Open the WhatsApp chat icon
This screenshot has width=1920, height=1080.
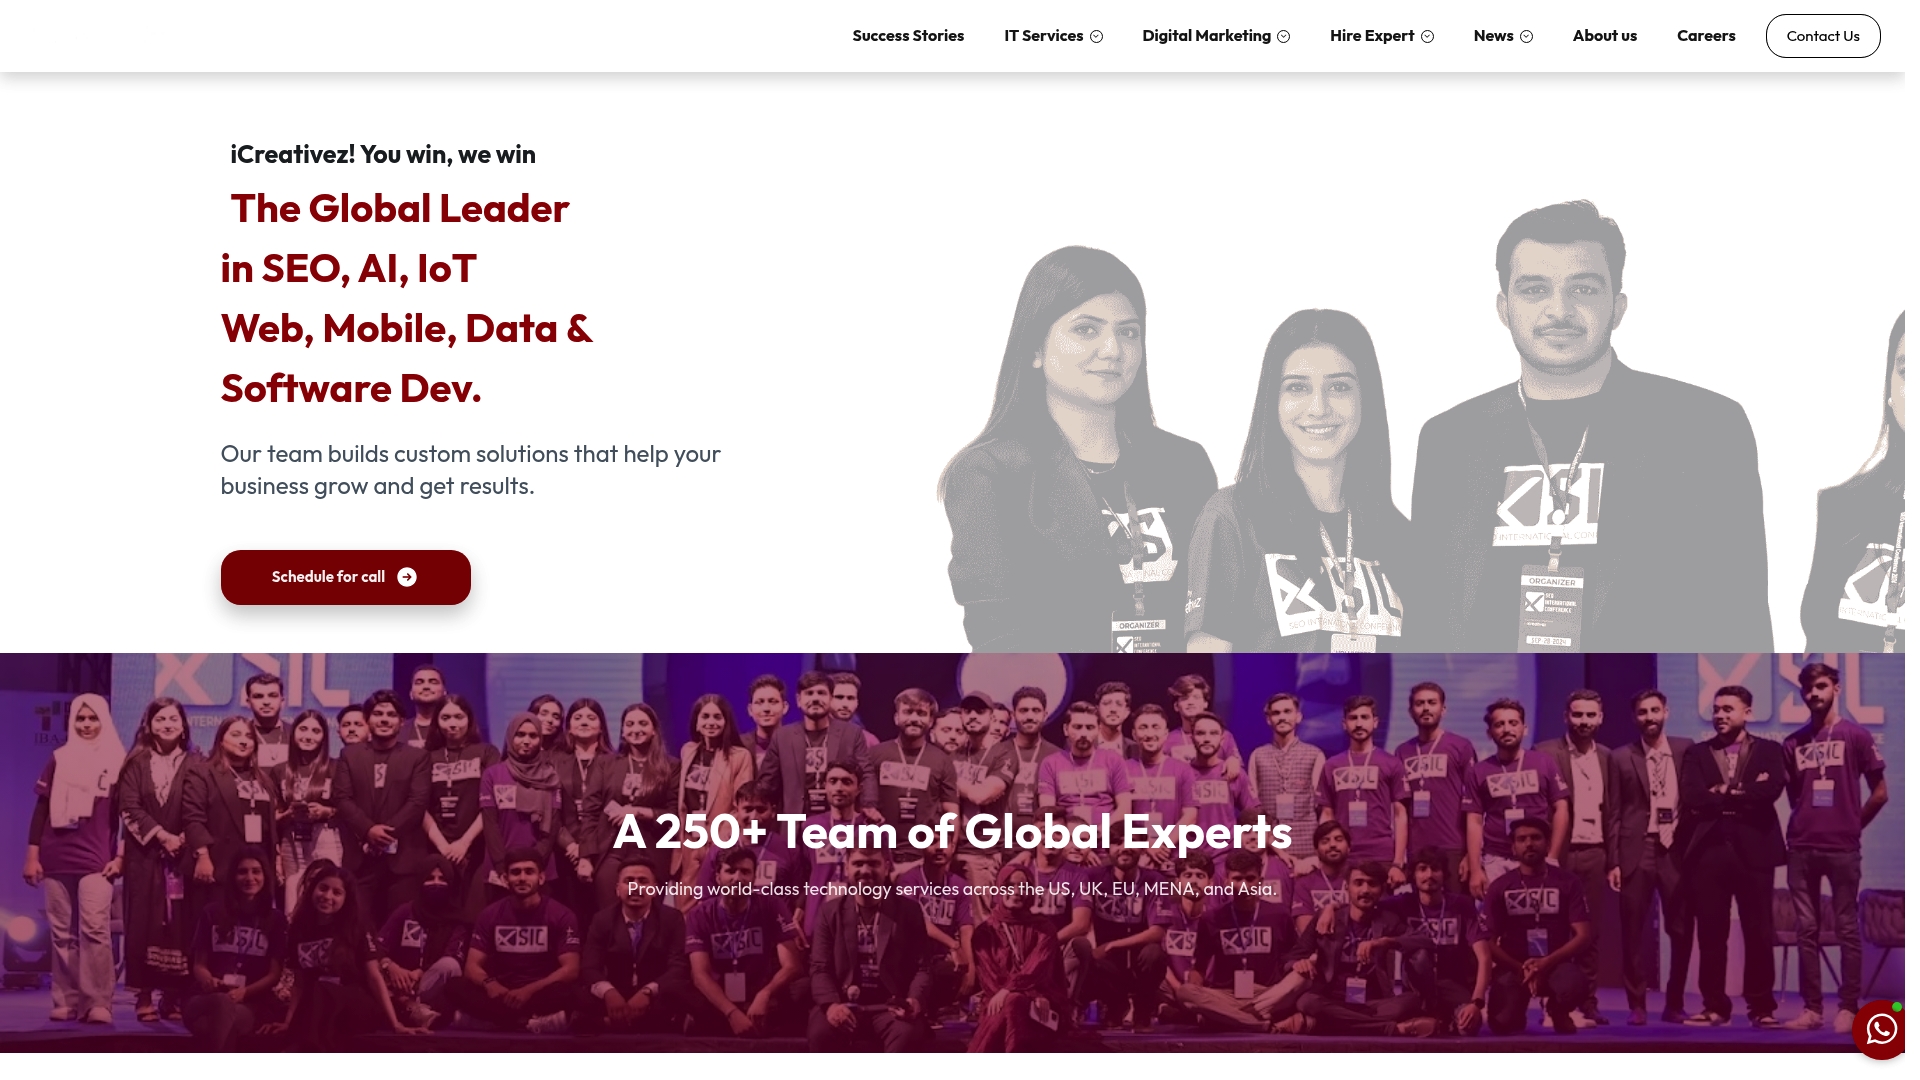click(x=1881, y=1029)
